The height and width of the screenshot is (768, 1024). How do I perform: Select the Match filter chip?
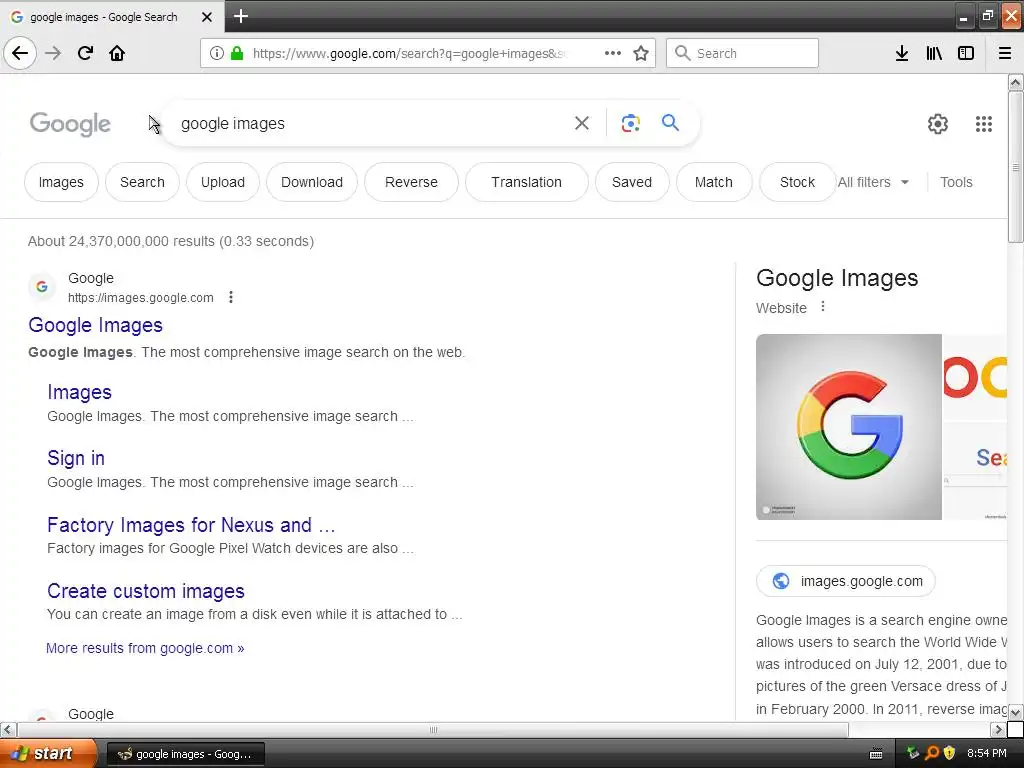714,182
